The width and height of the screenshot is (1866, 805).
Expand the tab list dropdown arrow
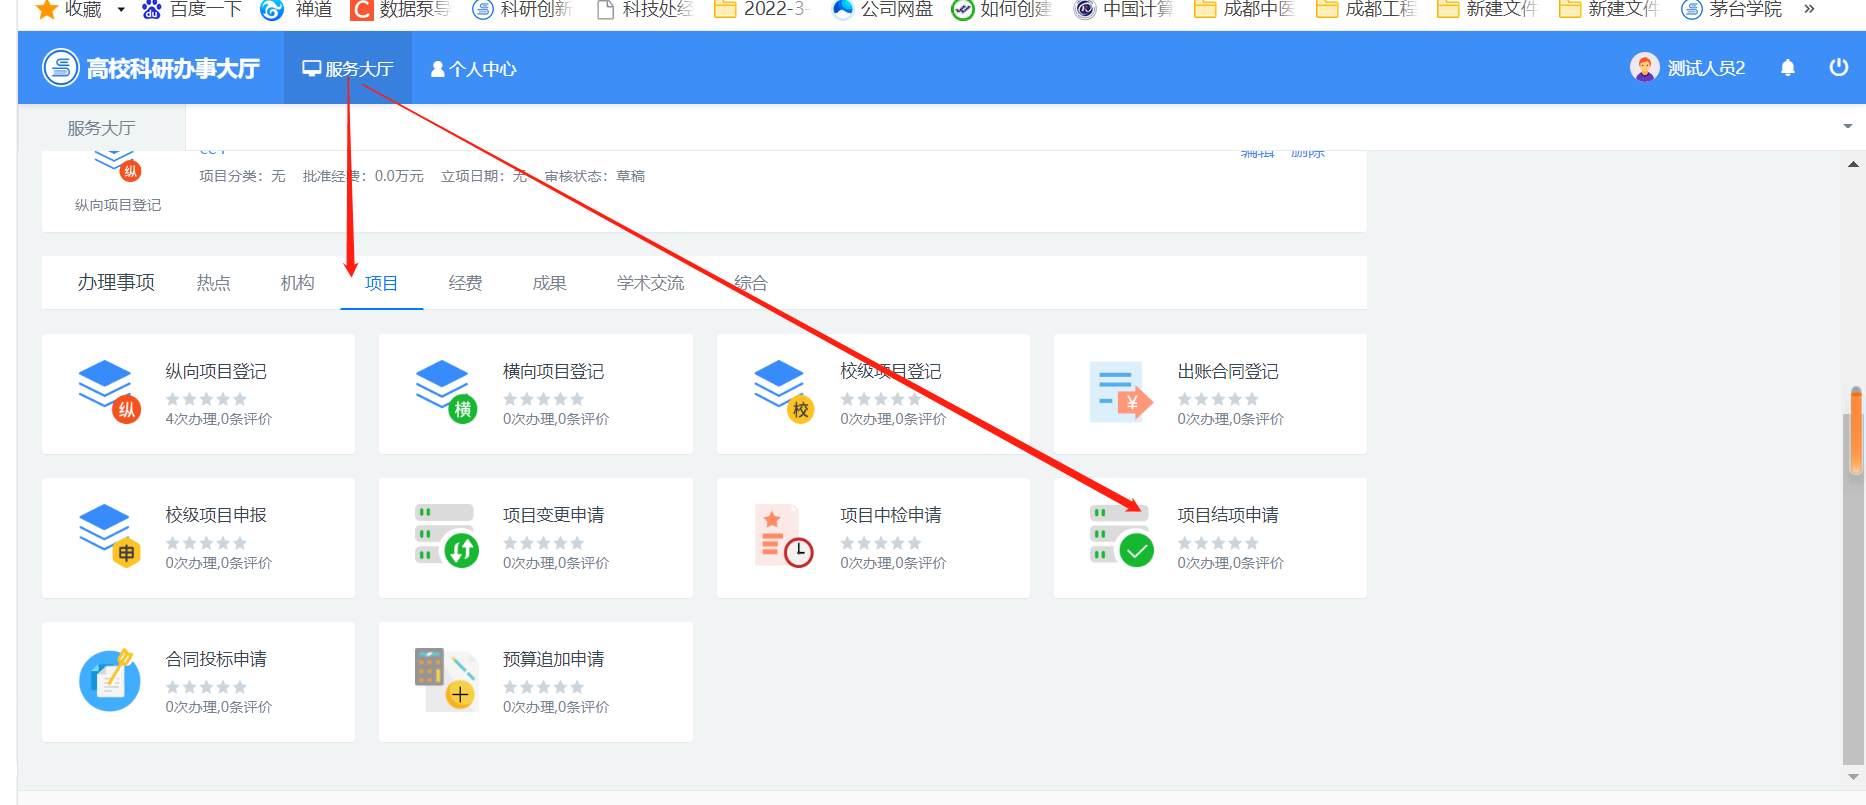(1847, 127)
